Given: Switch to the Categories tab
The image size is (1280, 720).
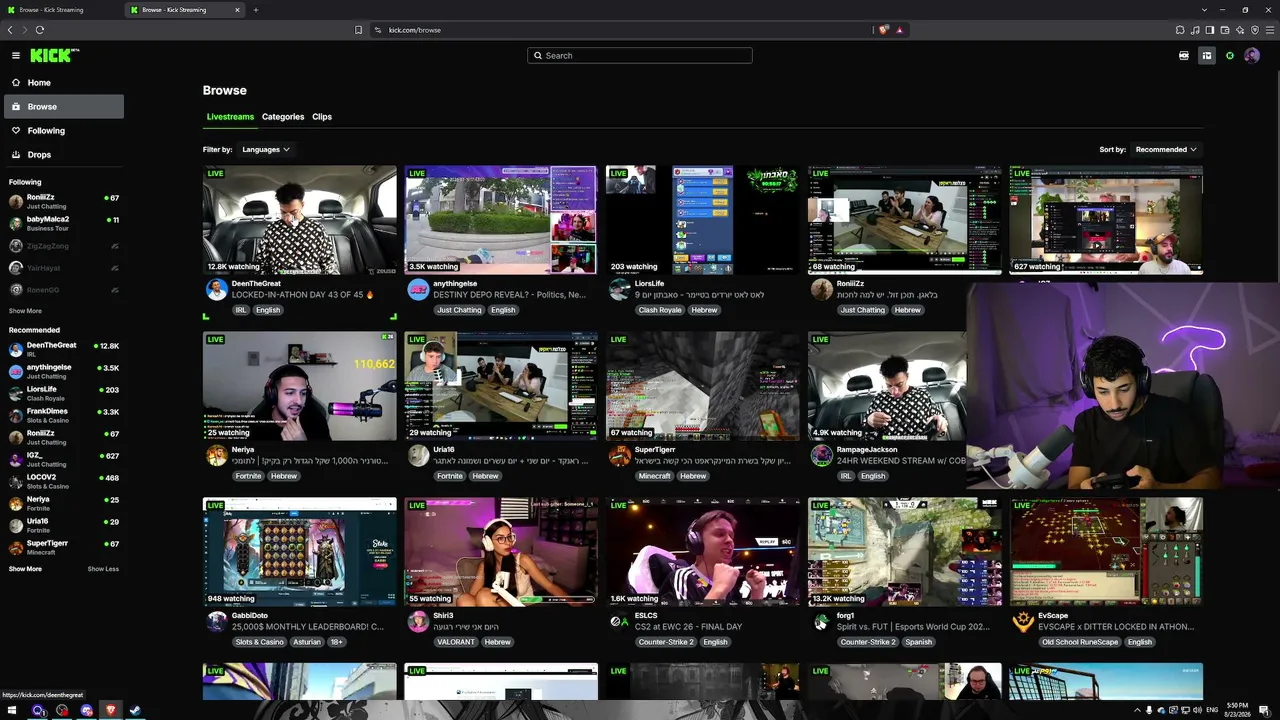Looking at the screenshot, I should click(x=283, y=117).
